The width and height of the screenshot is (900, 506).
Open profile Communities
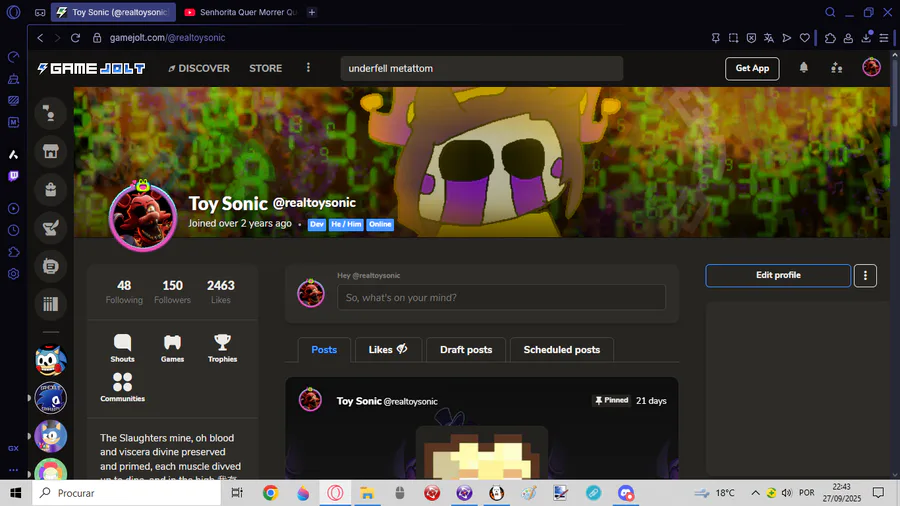coord(122,387)
